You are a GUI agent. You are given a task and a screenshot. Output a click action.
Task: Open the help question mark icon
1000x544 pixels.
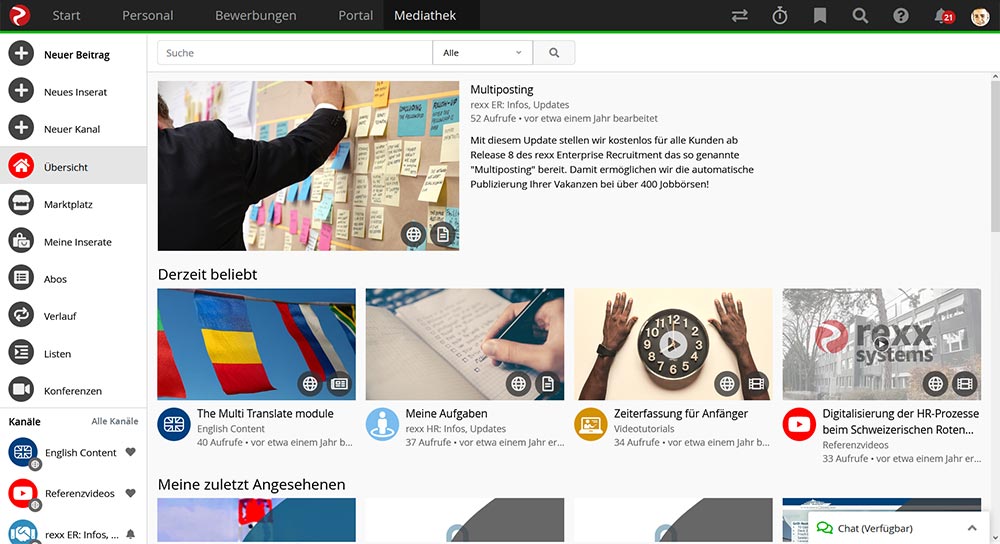[x=901, y=16]
